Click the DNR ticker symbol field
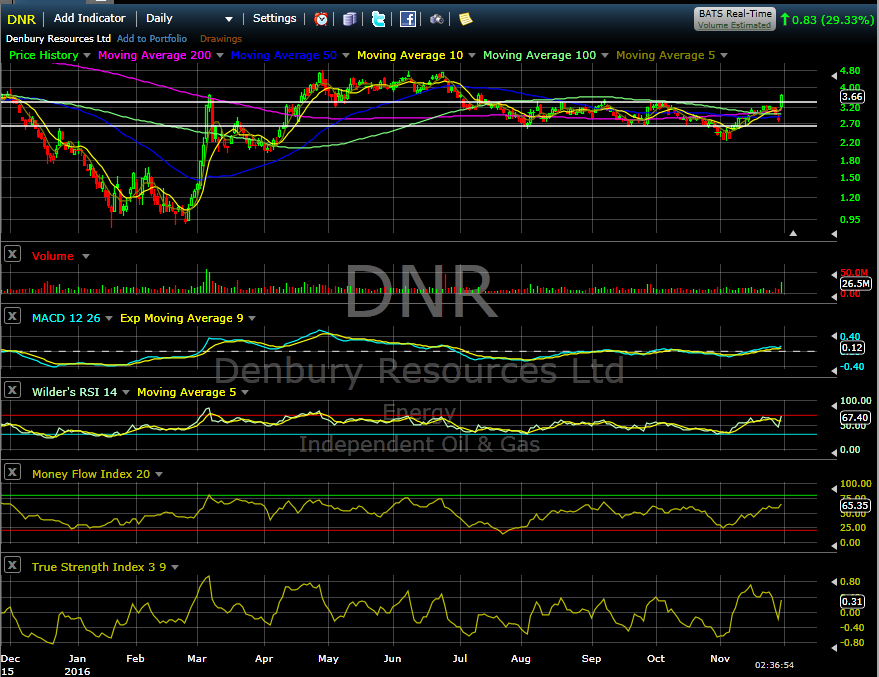Screen dimensions: 879x677 tap(21, 19)
